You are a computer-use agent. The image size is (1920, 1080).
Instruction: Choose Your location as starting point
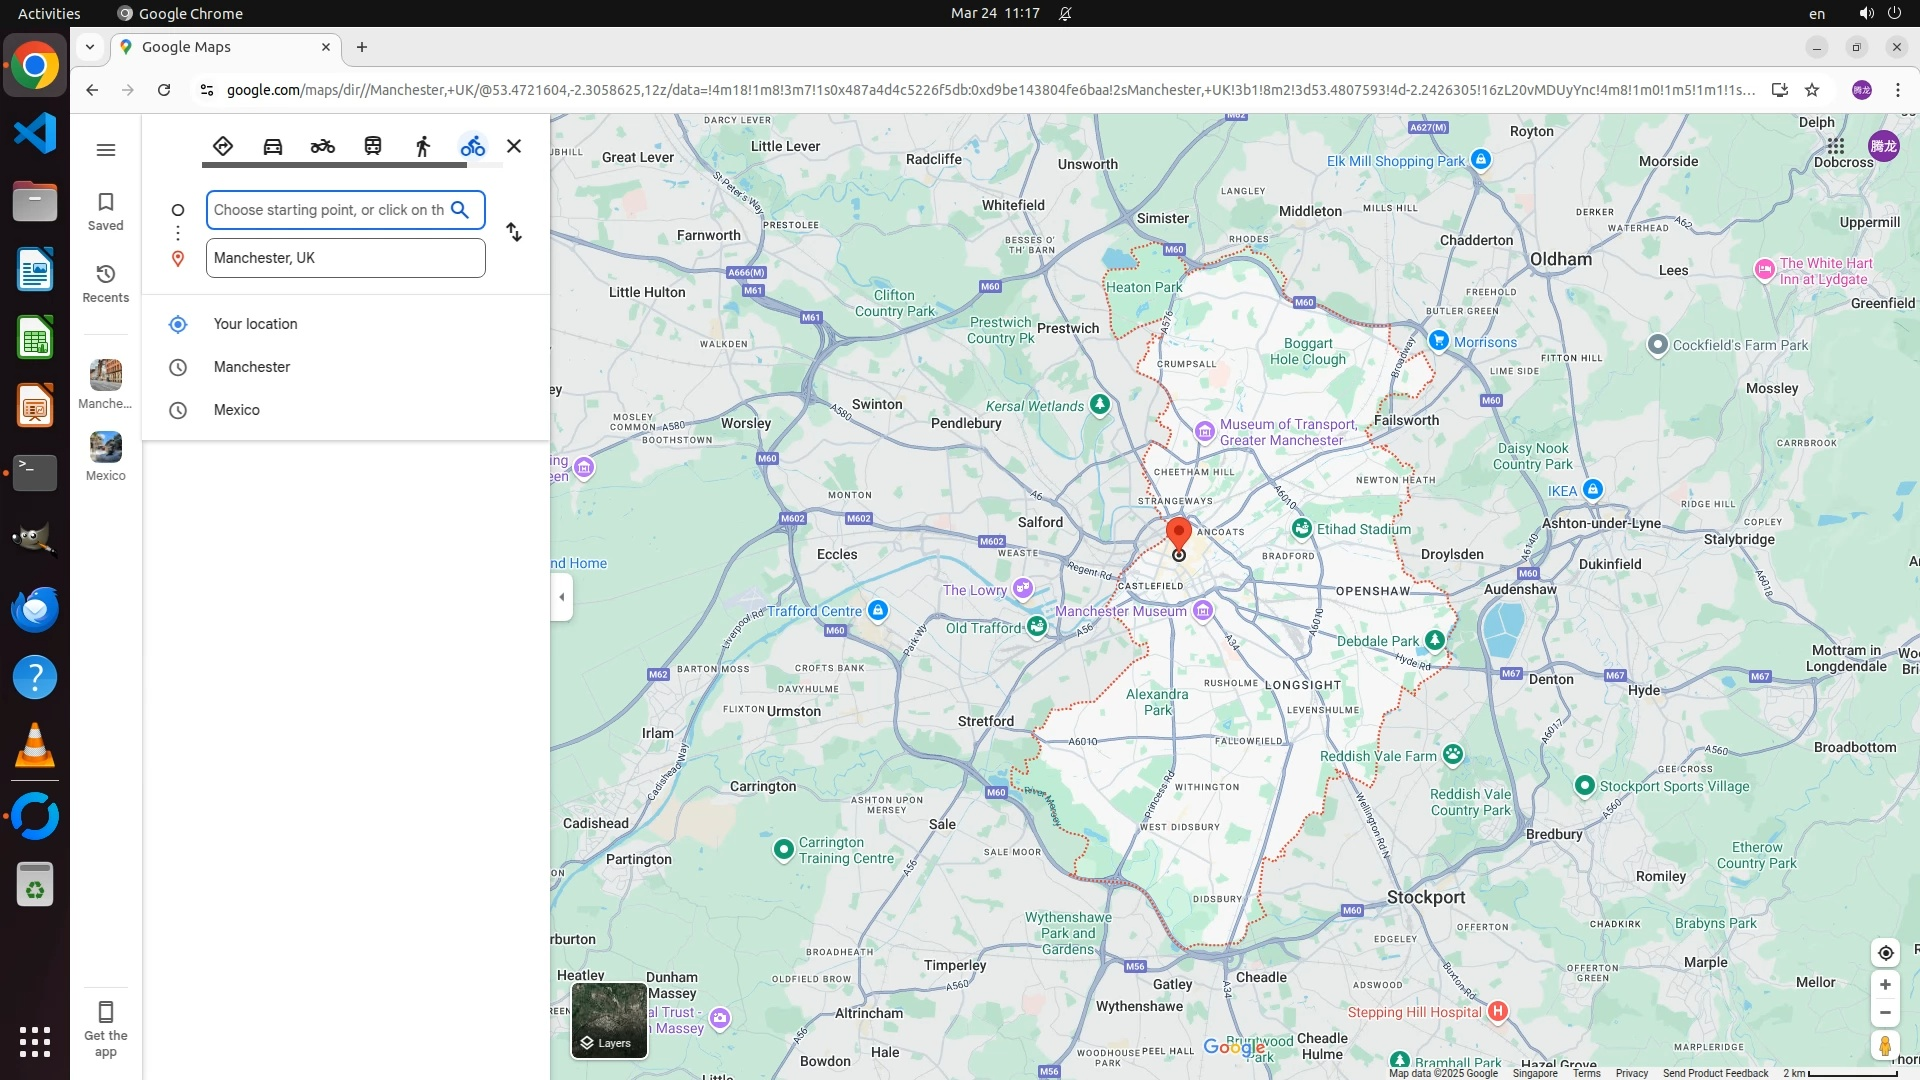point(256,324)
